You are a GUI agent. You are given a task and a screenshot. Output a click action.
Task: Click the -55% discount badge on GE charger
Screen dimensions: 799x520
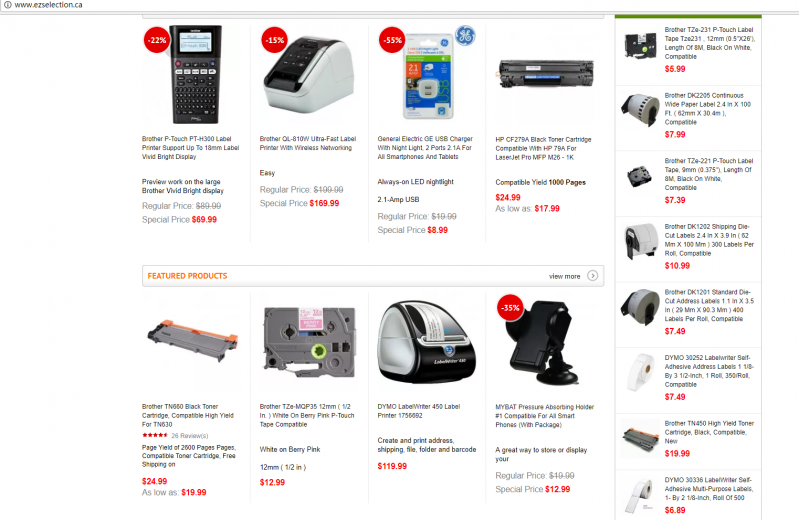(392, 40)
